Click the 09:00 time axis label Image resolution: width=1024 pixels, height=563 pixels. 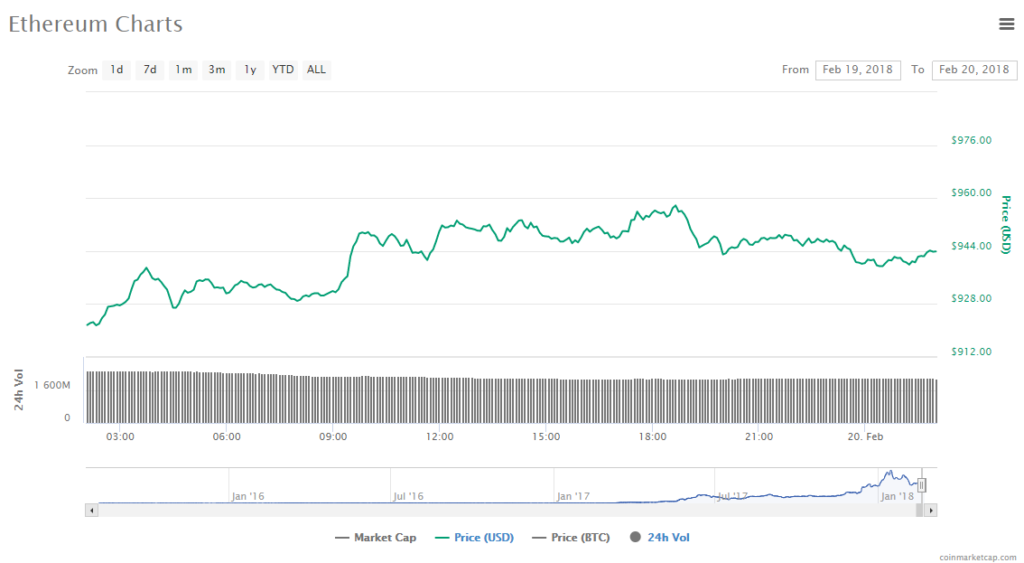[x=333, y=437]
